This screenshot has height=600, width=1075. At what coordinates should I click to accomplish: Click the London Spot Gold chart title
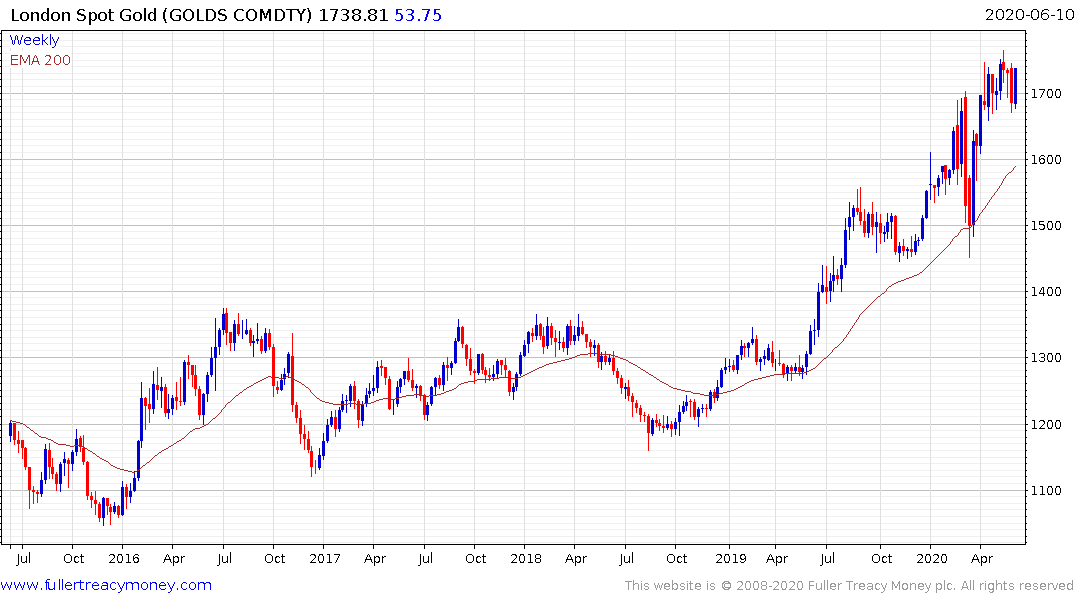[x=161, y=15]
